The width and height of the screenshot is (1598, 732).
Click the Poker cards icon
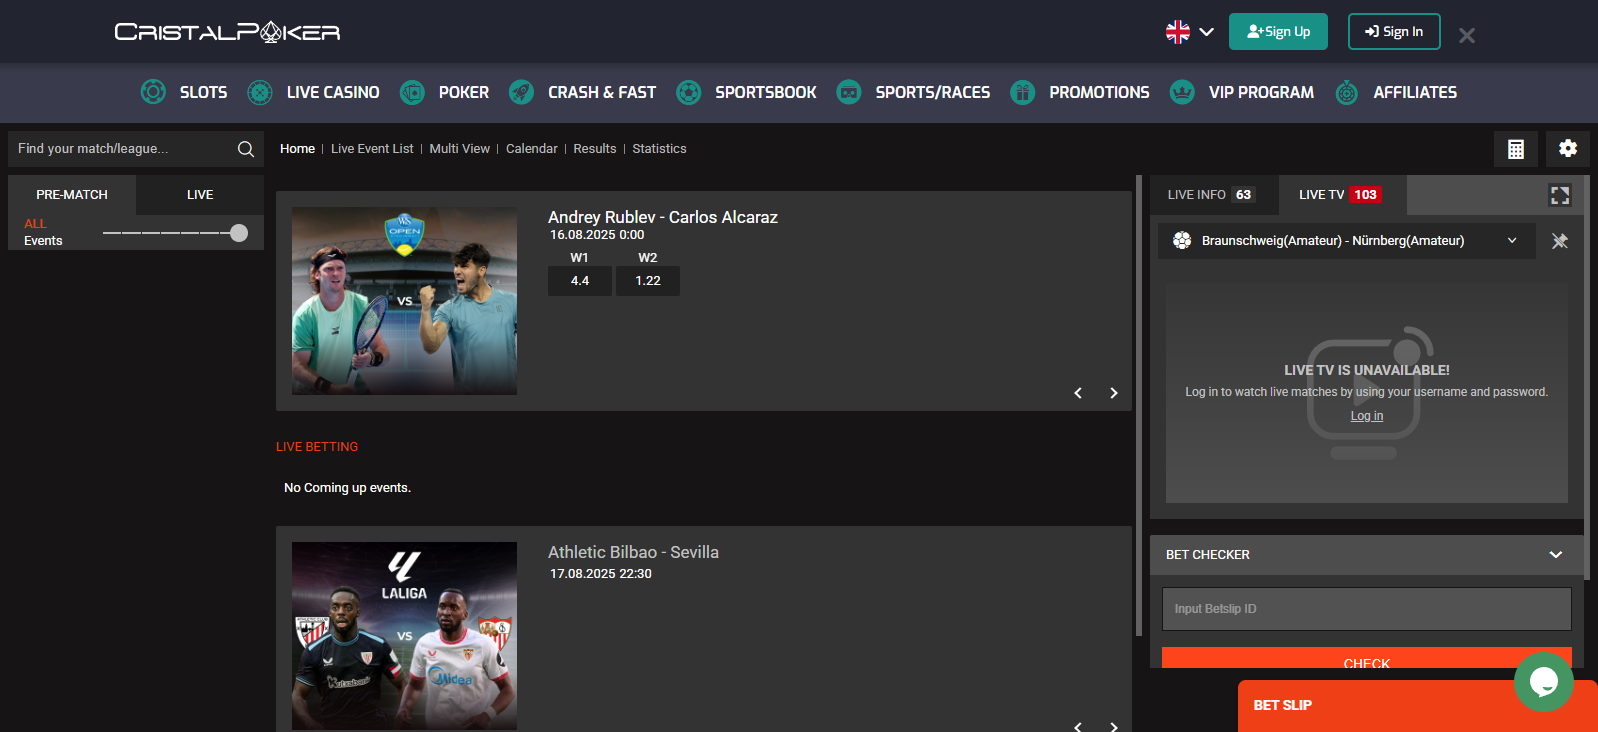pos(412,92)
